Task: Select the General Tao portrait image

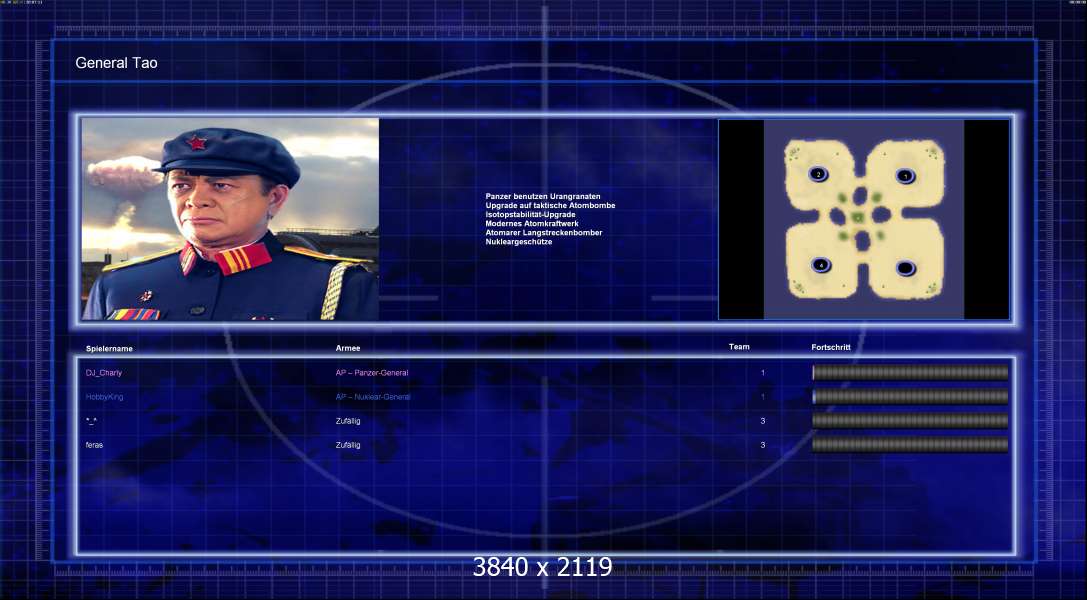Action: 230,219
